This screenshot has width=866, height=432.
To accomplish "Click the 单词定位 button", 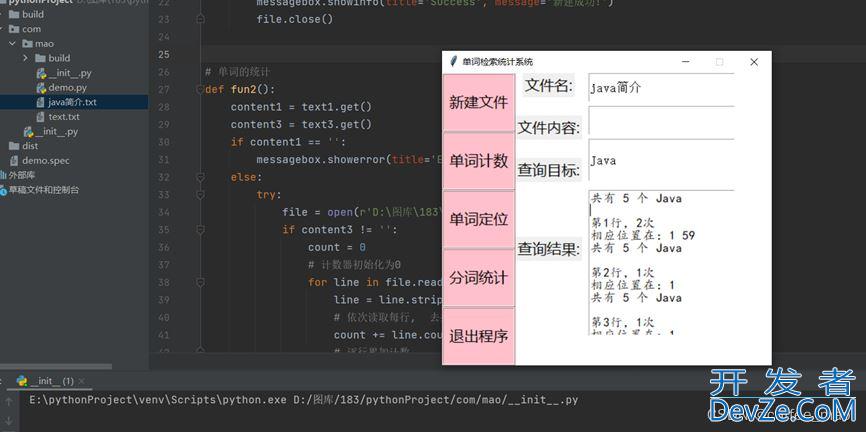I will tap(478, 219).
